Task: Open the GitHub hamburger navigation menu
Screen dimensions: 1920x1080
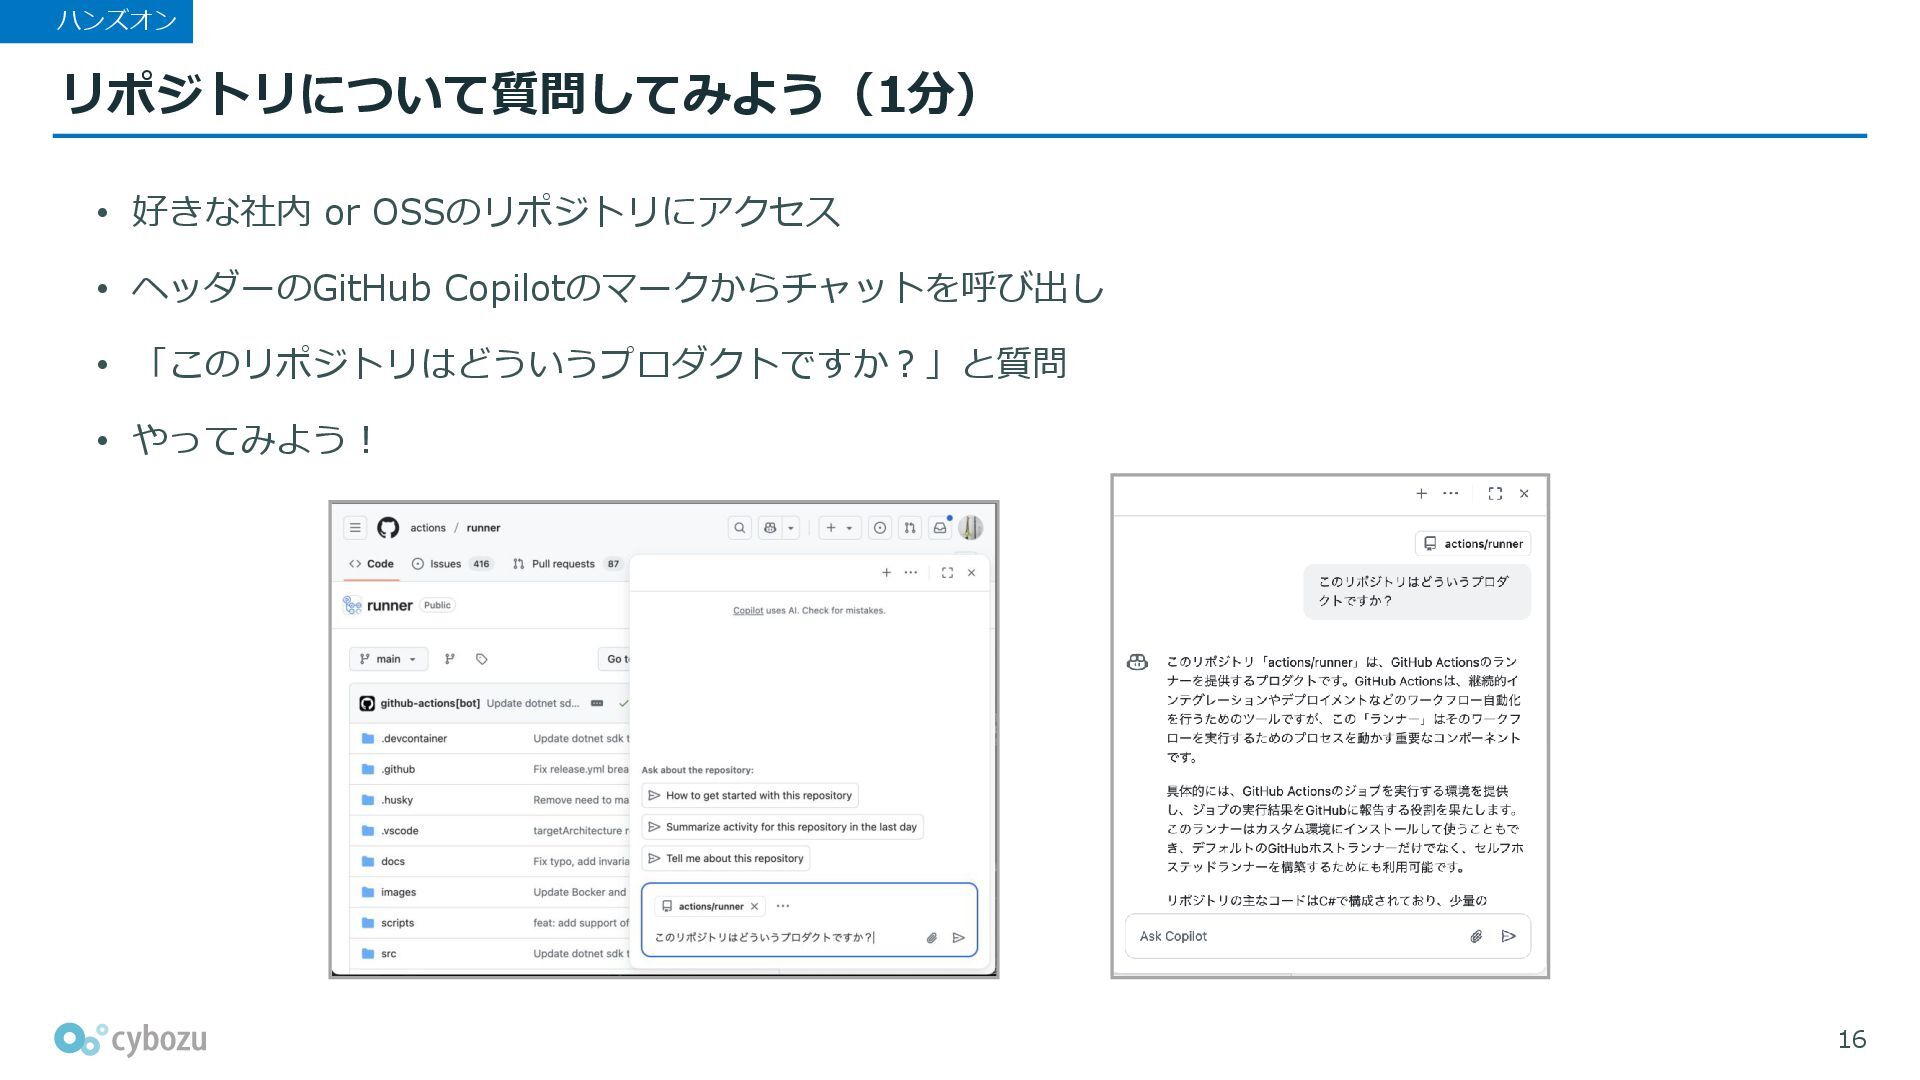Action: [x=355, y=527]
